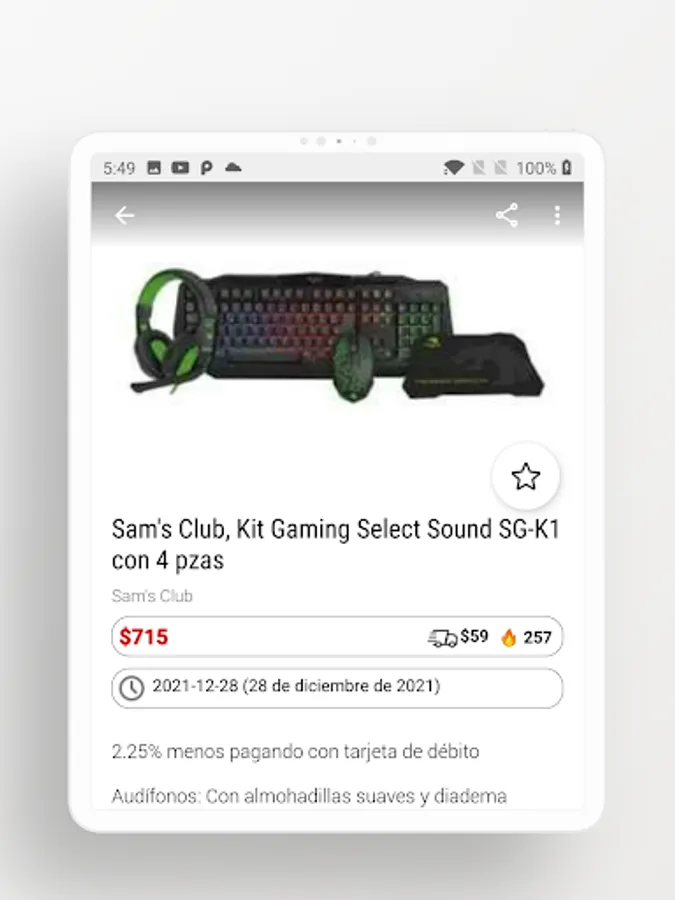Tap the Wi-Fi status bar icon
The height and width of the screenshot is (900, 675).
point(453,168)
